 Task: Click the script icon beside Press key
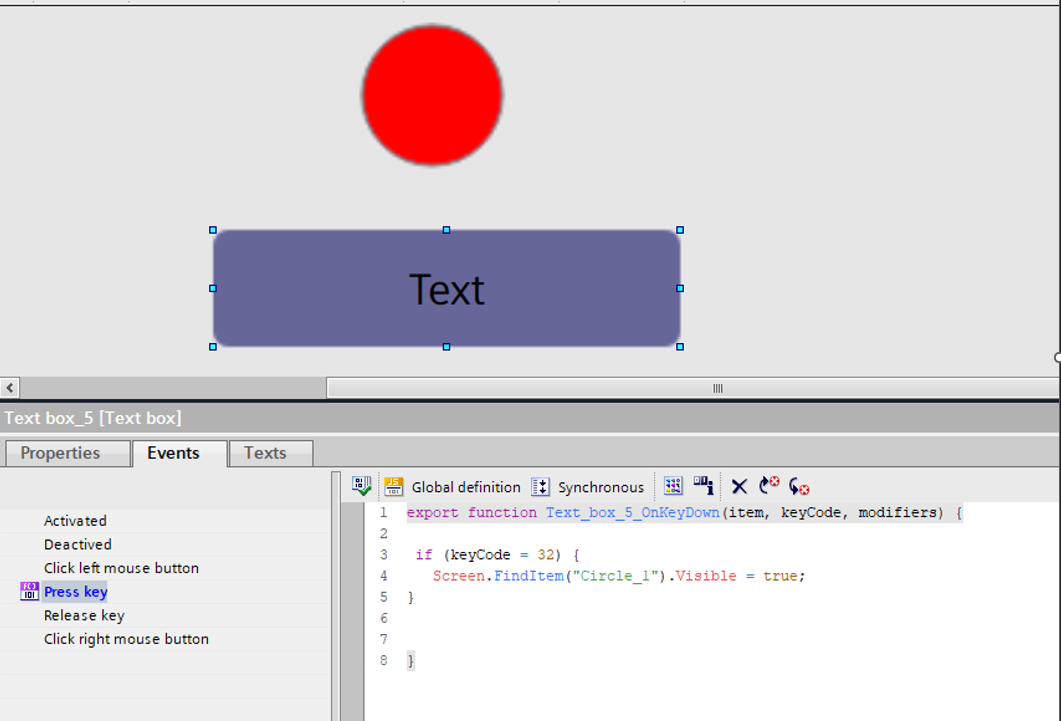(x=29, y=592)
